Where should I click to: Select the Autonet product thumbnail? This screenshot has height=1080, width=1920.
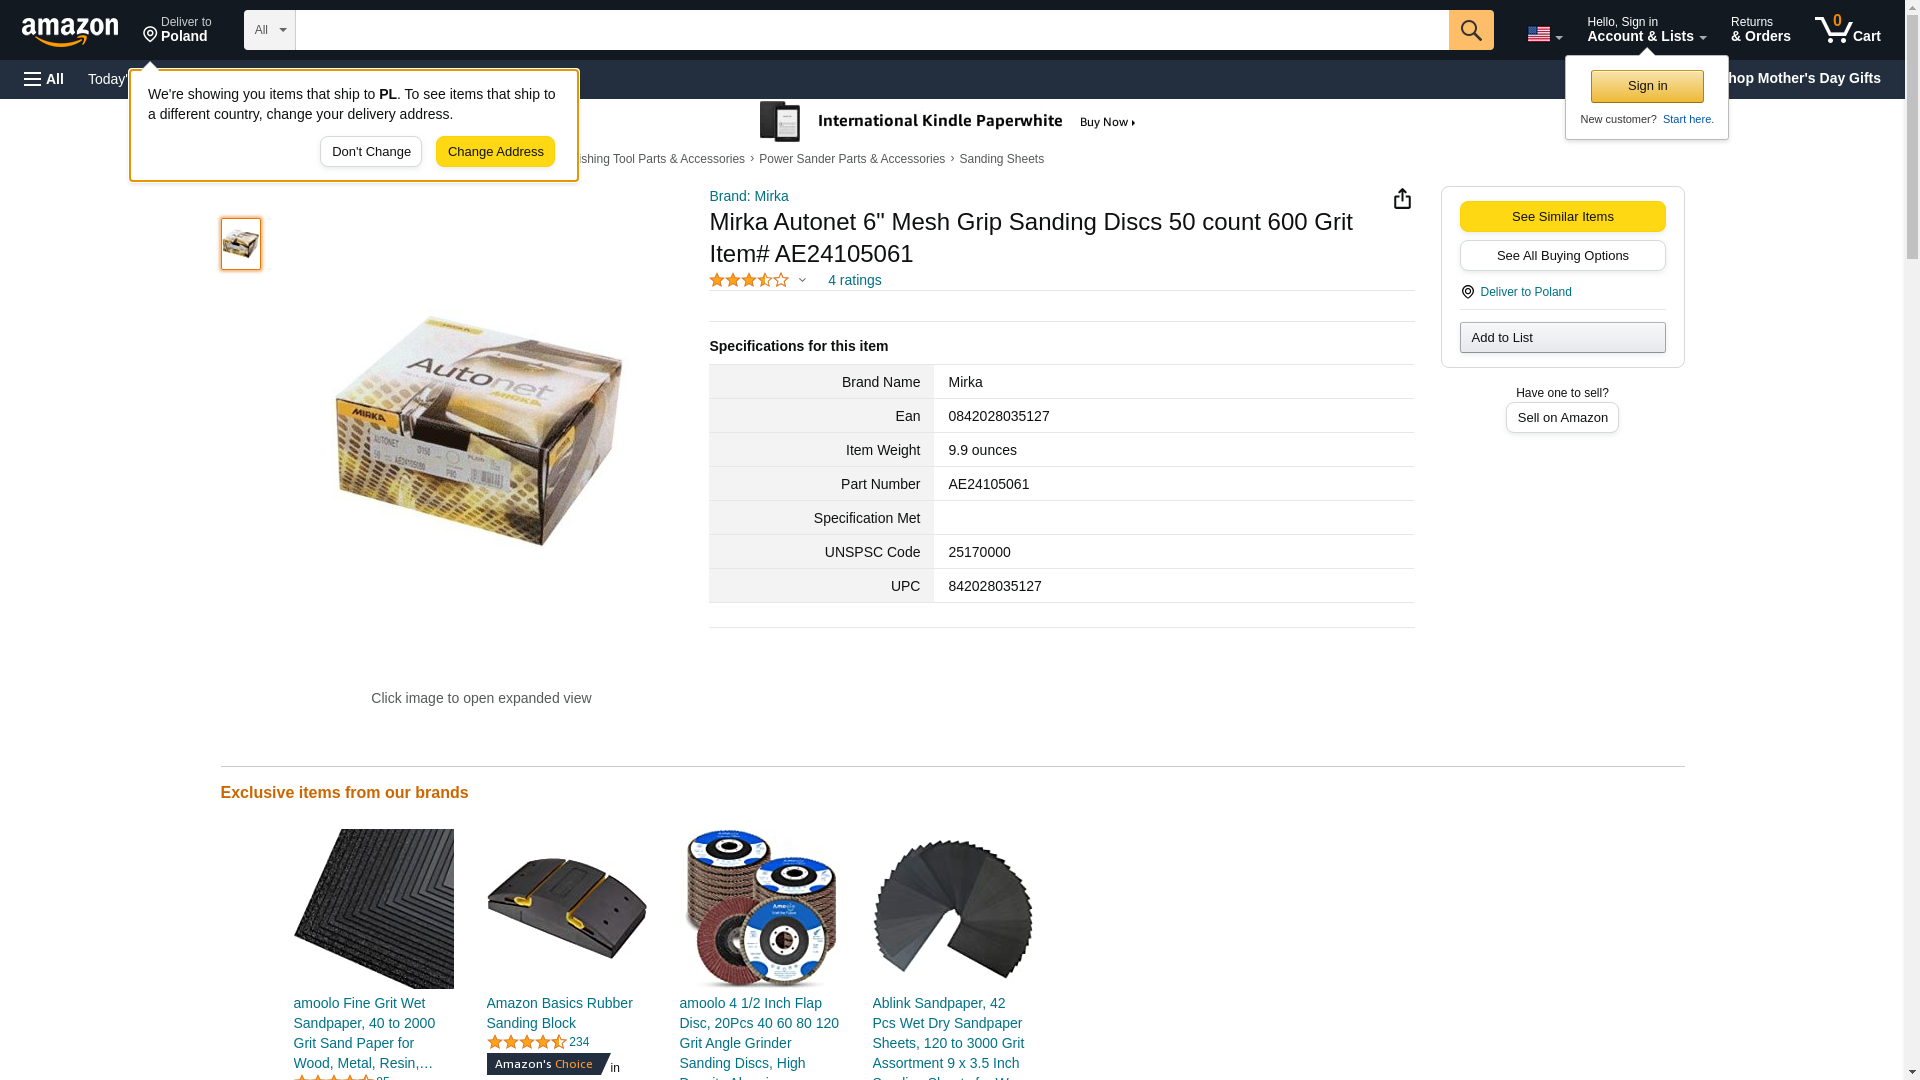(x=241, y=244)
